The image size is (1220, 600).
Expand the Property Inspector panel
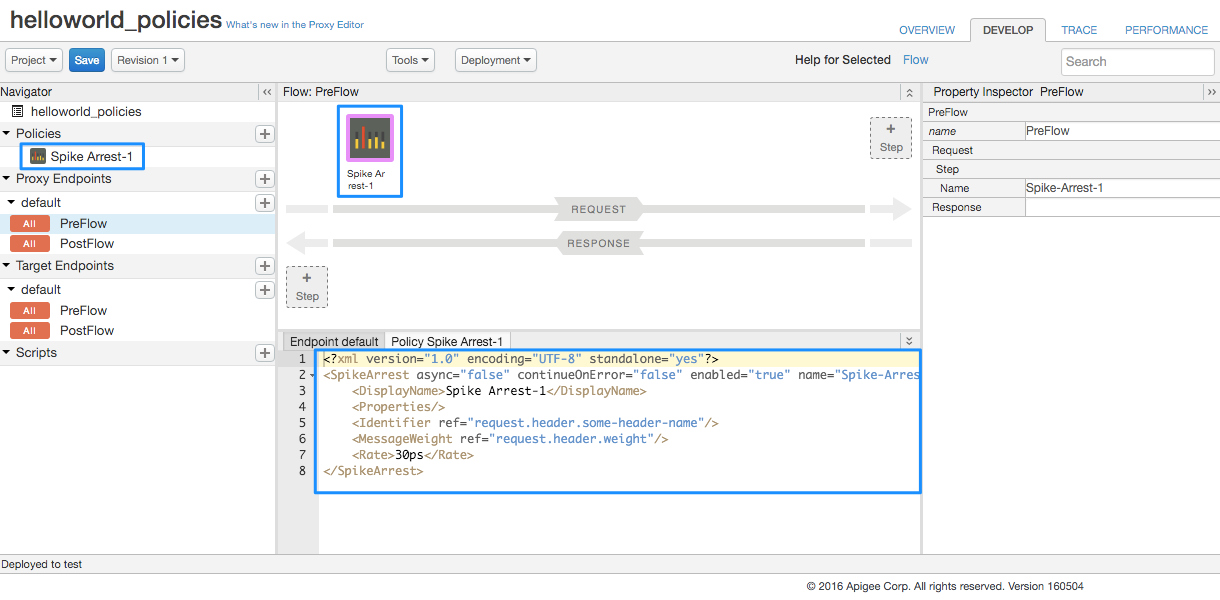[x=1211, y=91]
